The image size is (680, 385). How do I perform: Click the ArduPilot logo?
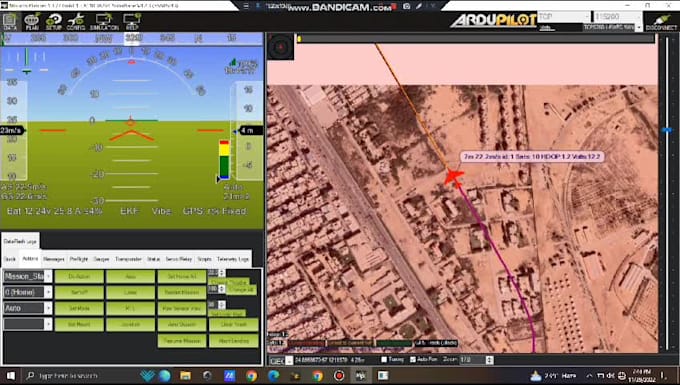coord(494,20)
